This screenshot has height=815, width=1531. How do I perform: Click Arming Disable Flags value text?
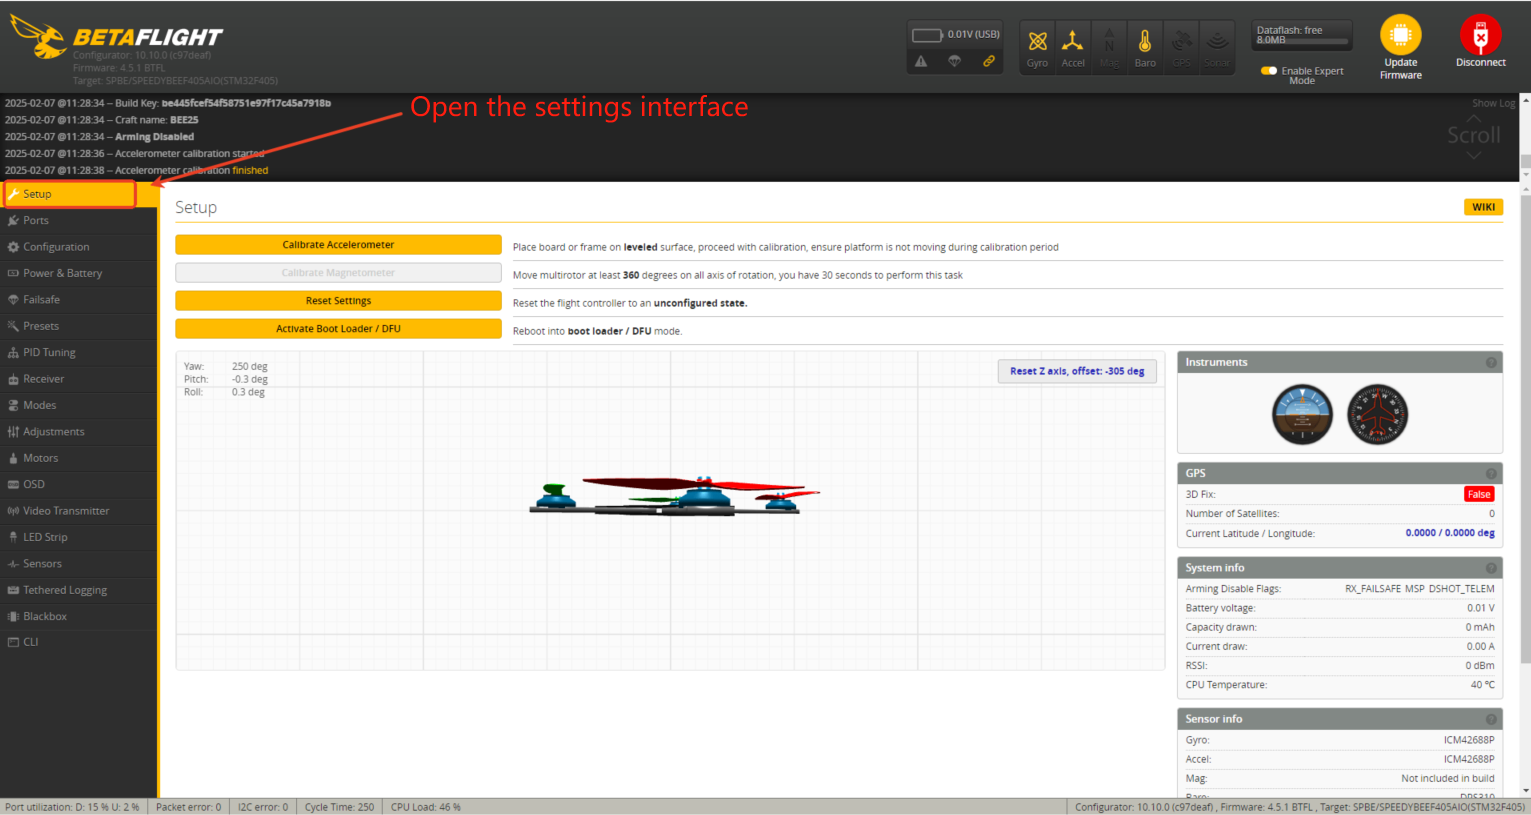click(x=1419, y=589)
